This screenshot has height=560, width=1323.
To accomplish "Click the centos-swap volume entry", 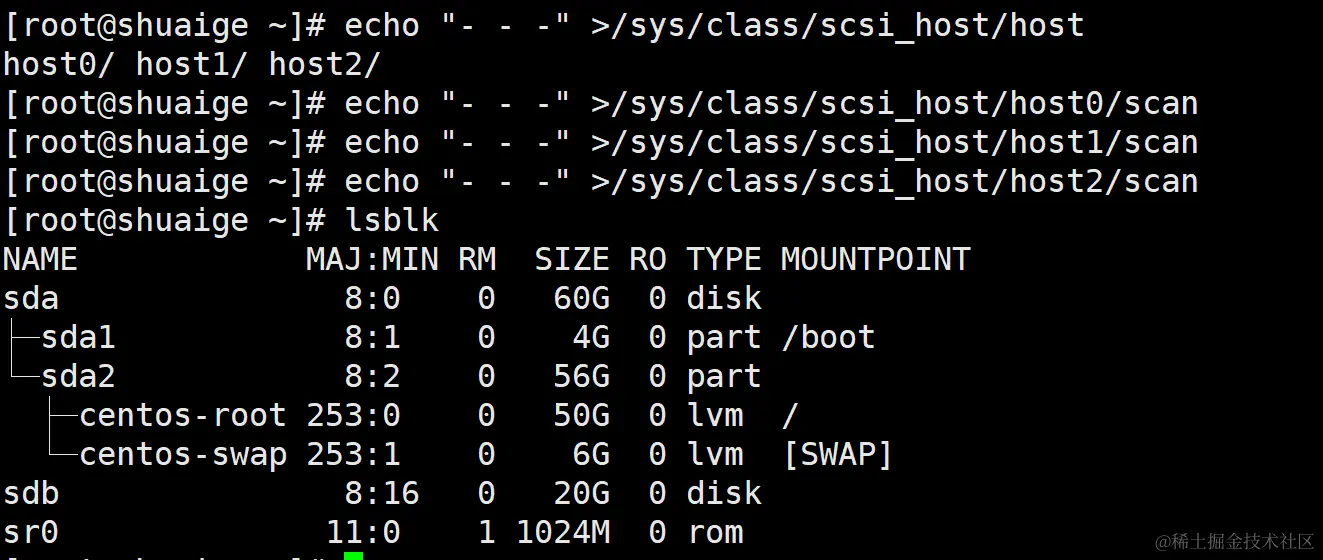I will click(182, 454).
